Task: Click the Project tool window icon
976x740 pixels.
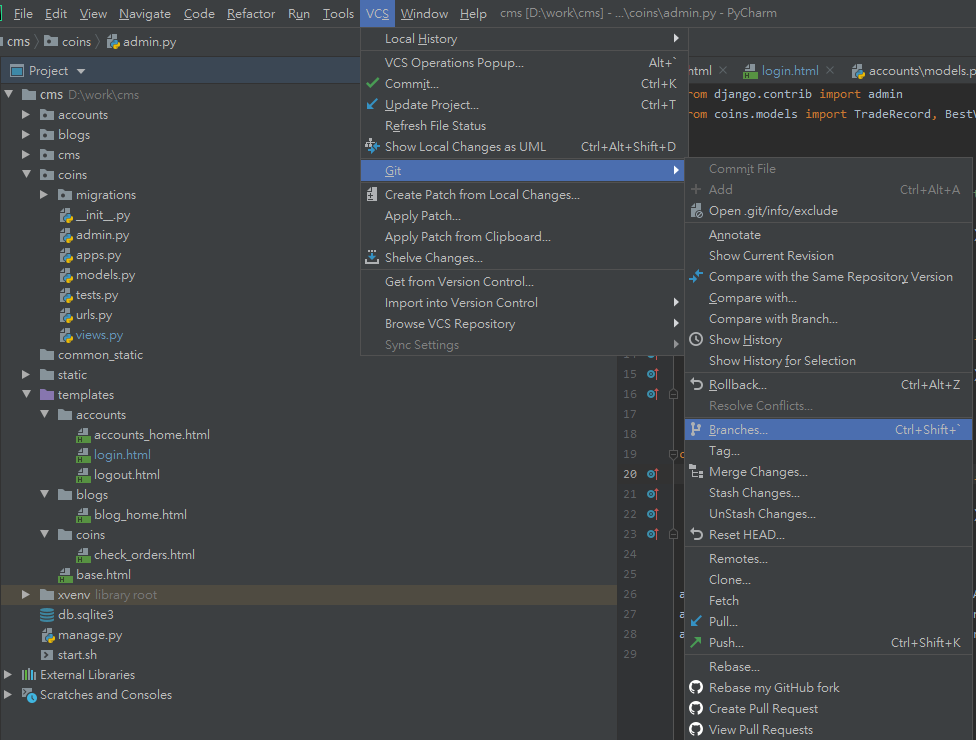Action: click(17, 70)
